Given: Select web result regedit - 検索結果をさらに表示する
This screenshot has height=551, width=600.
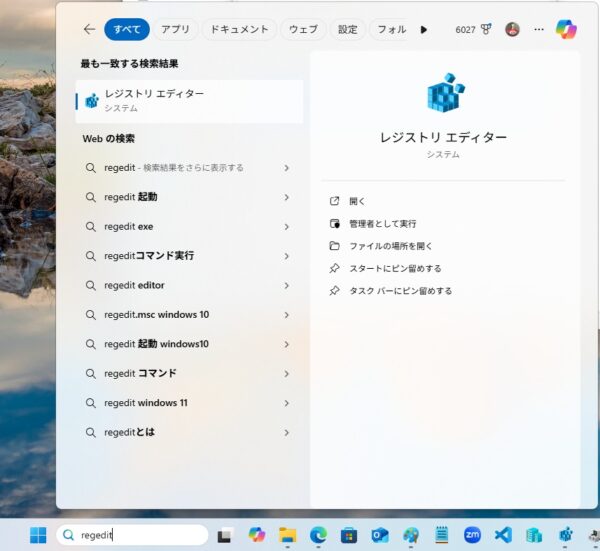Looking at the screenshot, I should (x=188, y=168).
